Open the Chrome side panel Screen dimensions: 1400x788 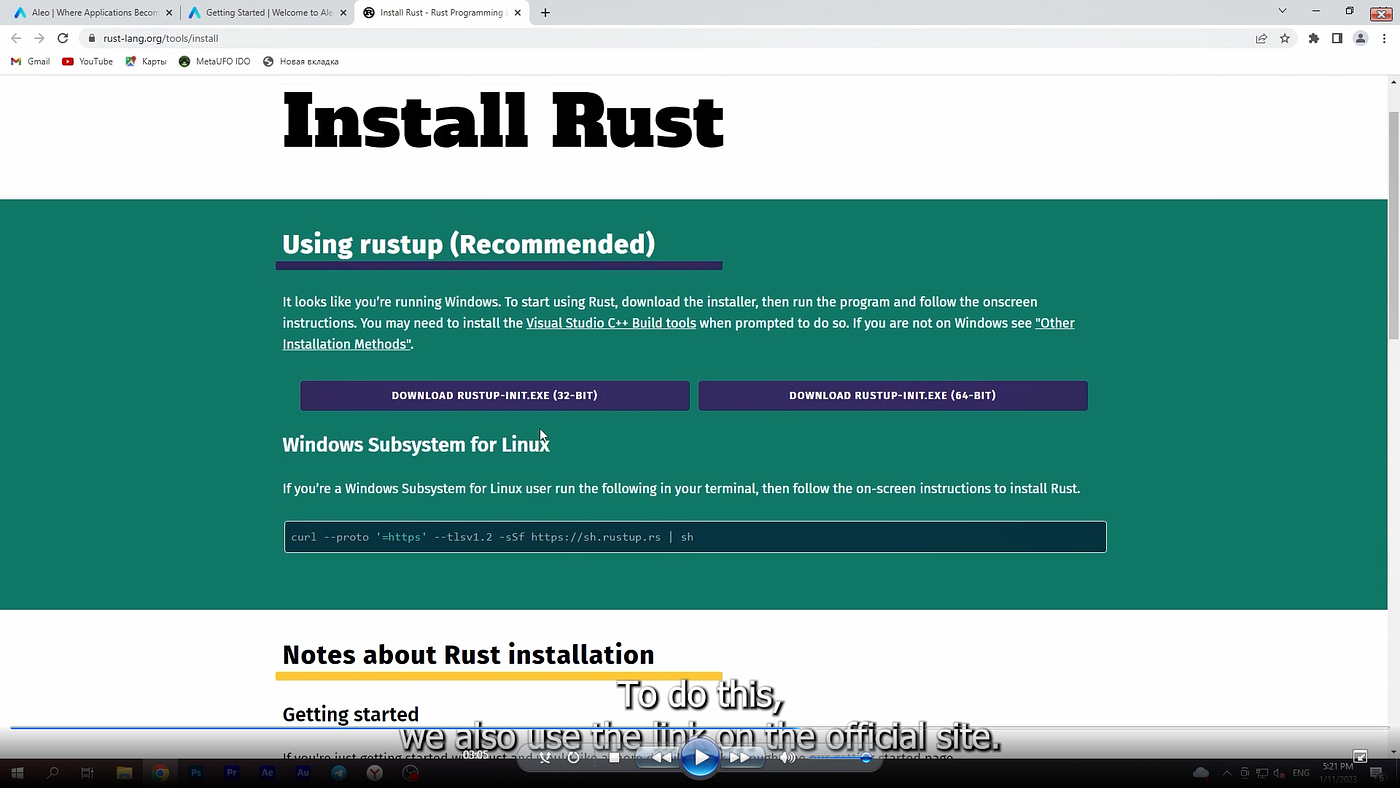1337,38
